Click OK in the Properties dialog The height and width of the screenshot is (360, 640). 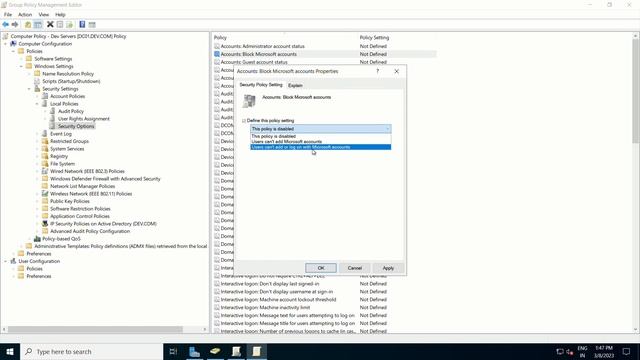321,268
